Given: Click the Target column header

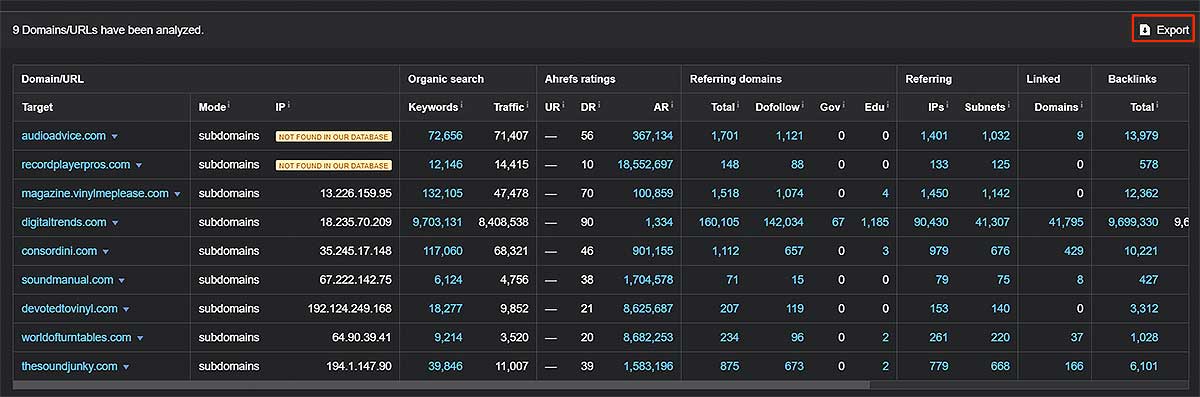Looking at the screenshot, I should click(37, 107).
